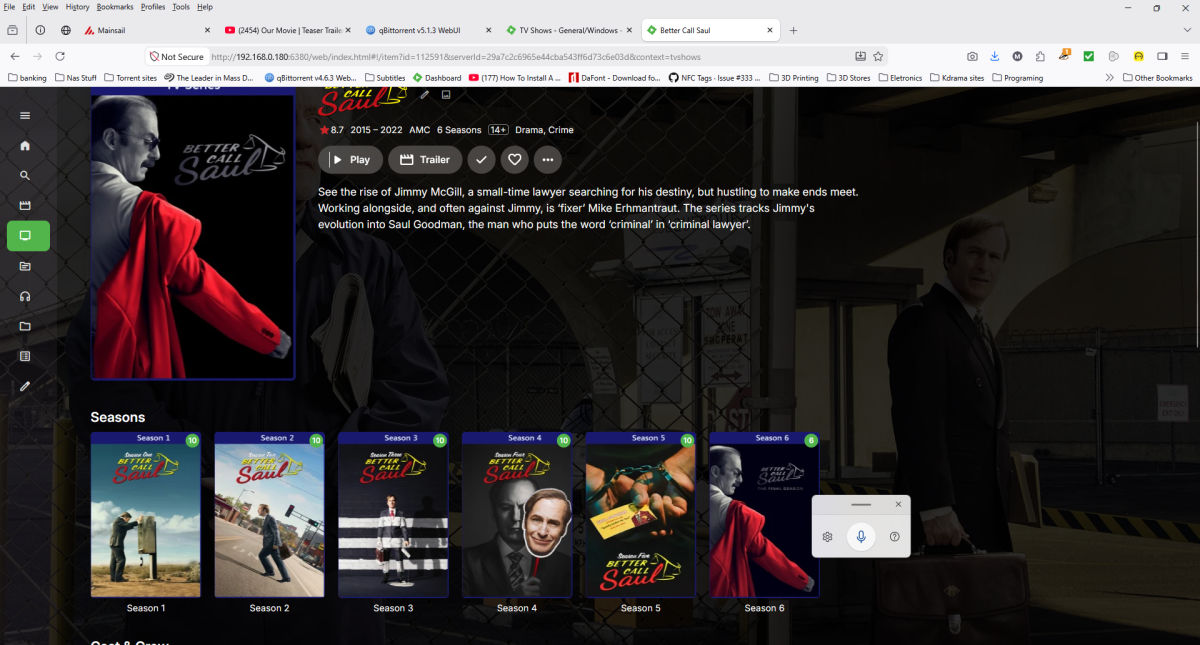The height and width of the screenshot is (645, 1200).
Task: Open the folder-with-lines sidebar library icon
Action: 25,266
